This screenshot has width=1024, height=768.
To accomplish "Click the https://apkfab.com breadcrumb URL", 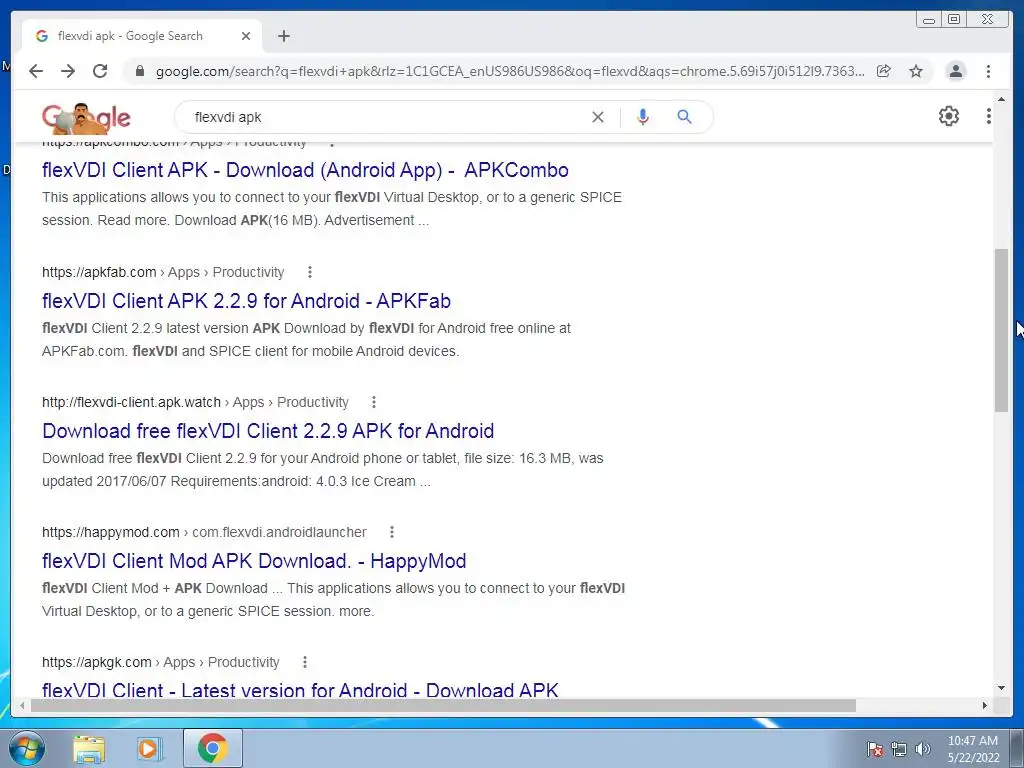I will pyautogui.click(x=99, y=272).
